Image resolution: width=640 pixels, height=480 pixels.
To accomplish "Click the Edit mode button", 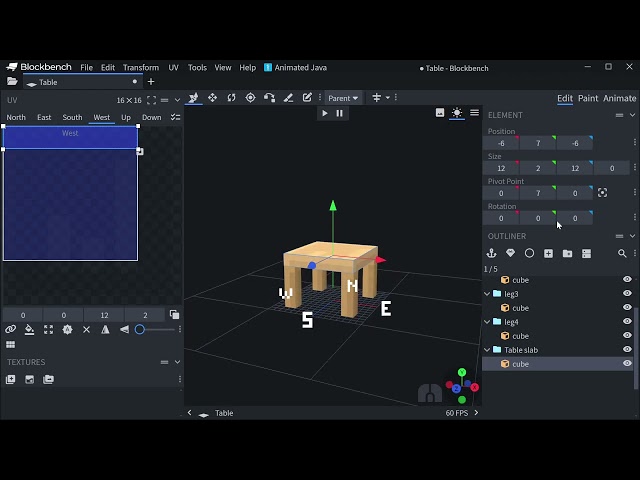I will pos(565,98).
